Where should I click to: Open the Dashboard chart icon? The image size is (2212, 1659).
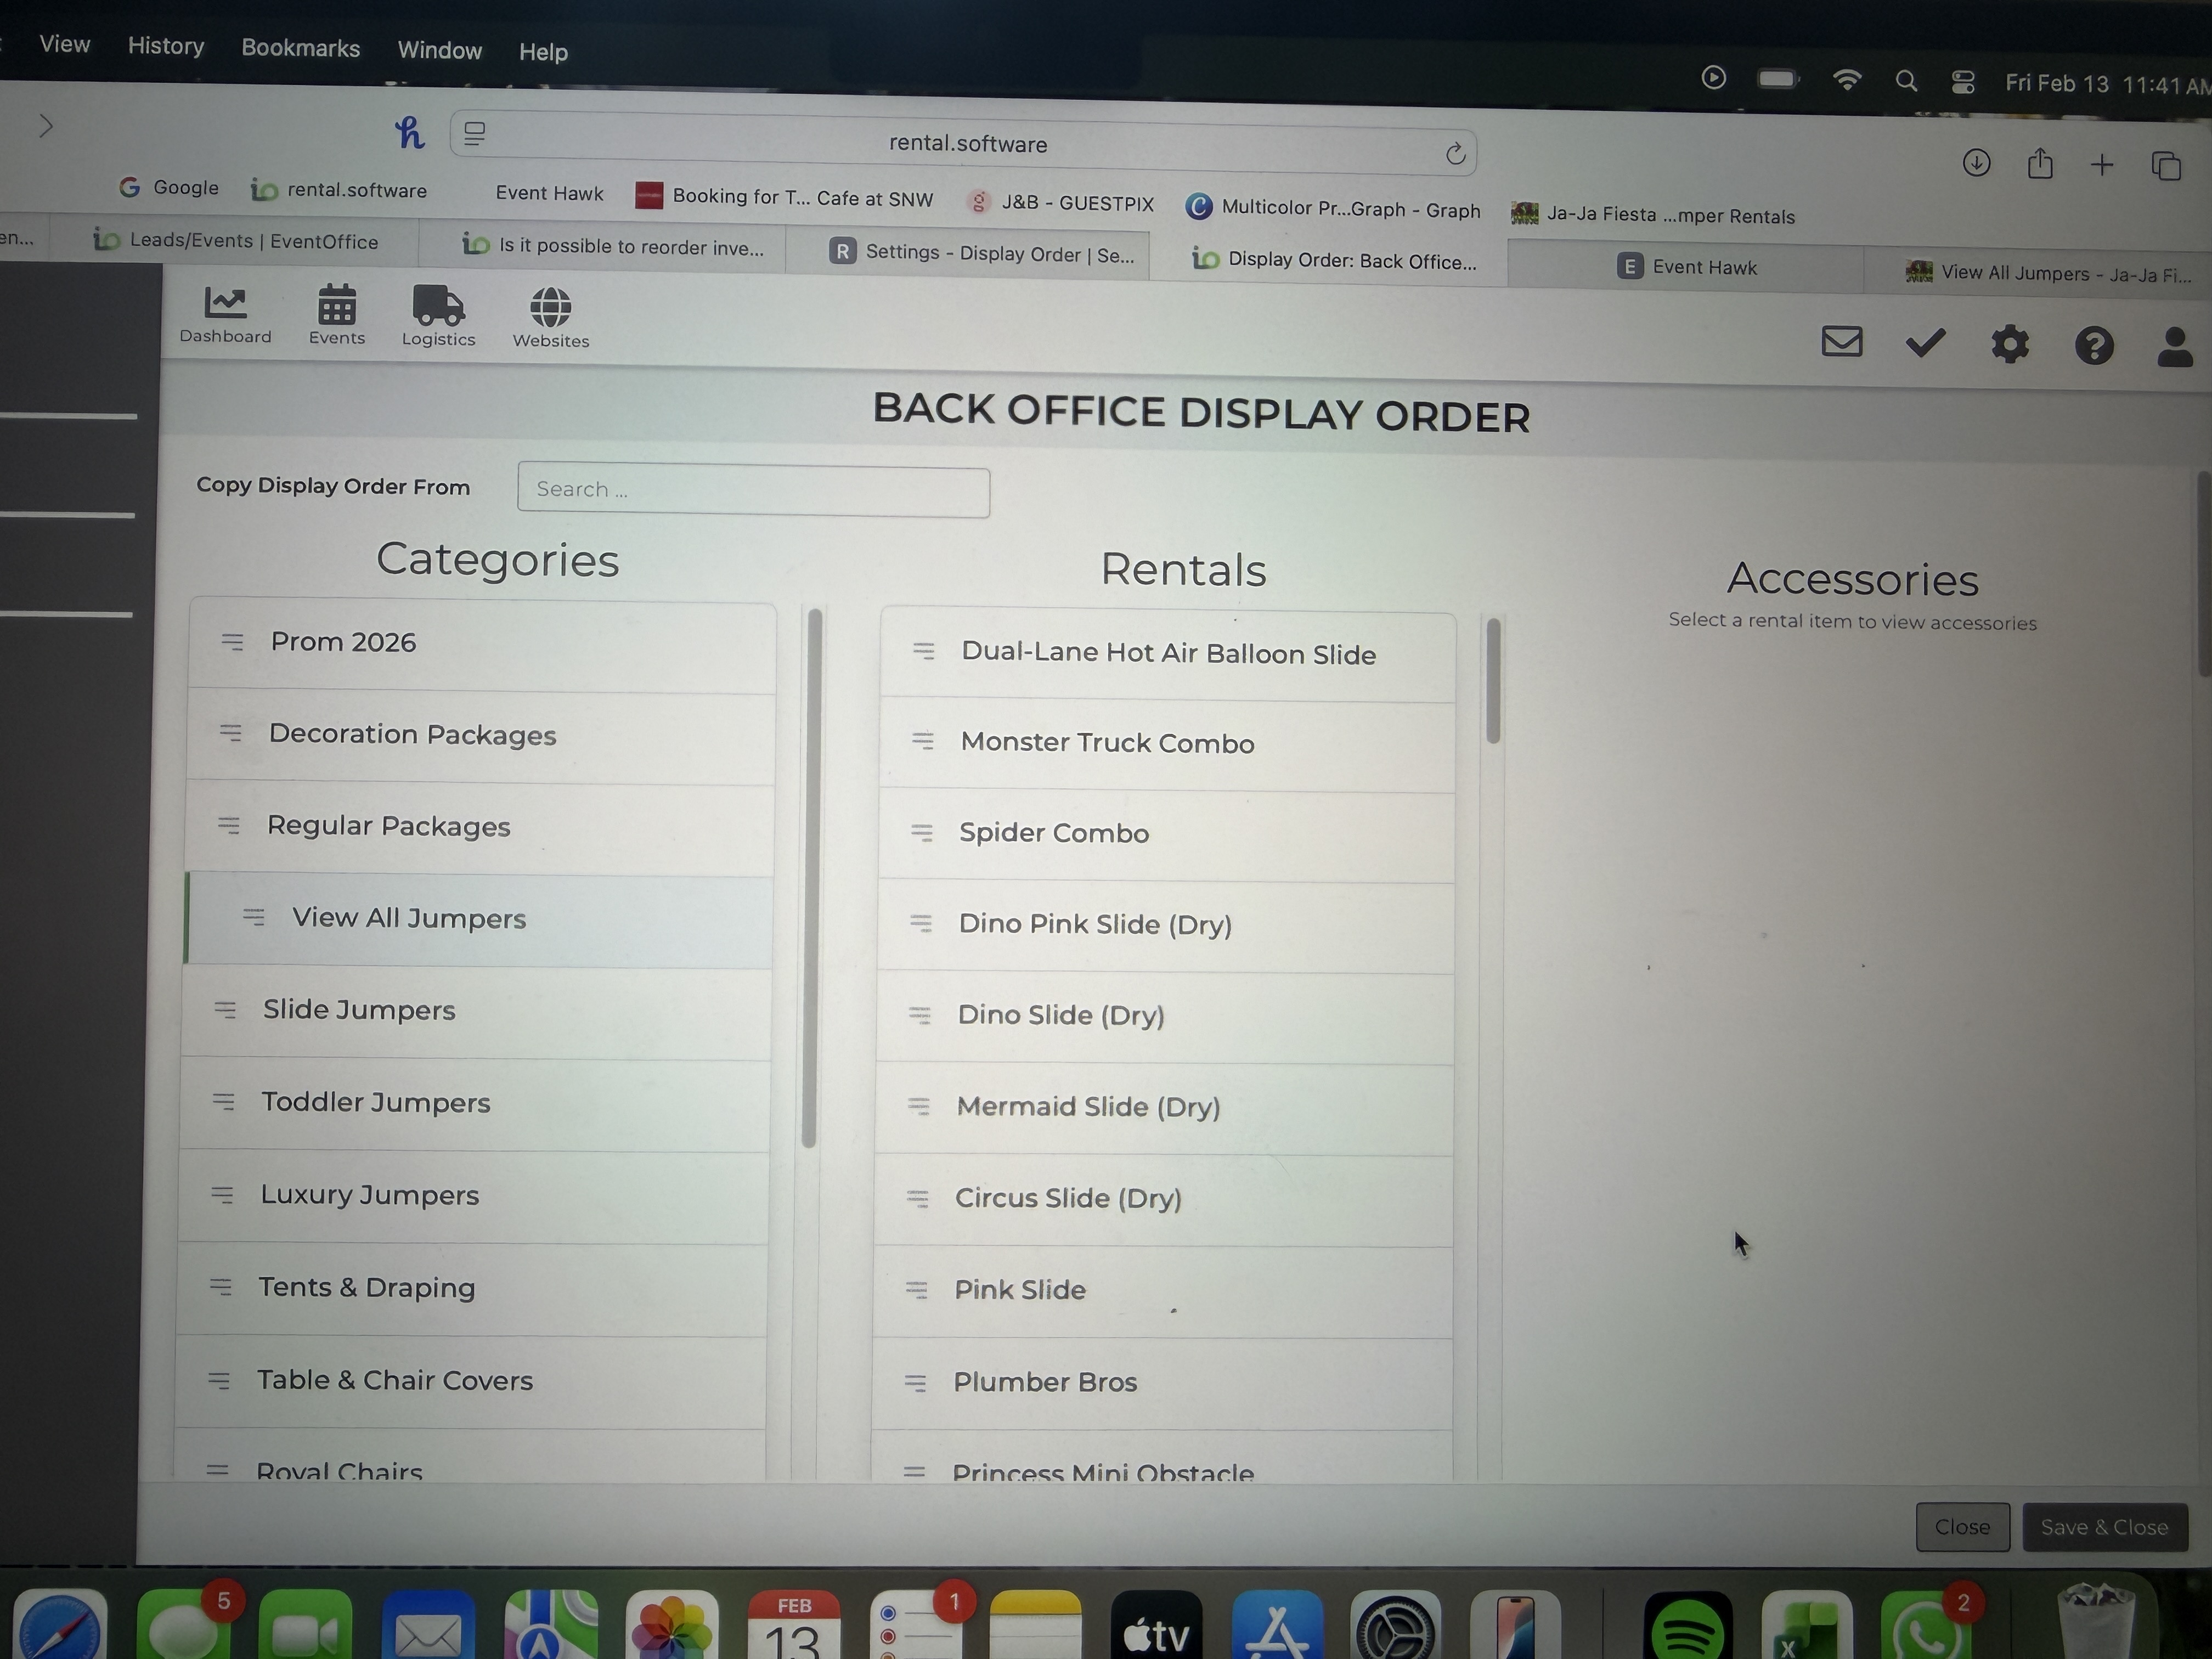(x=225, y=303)
